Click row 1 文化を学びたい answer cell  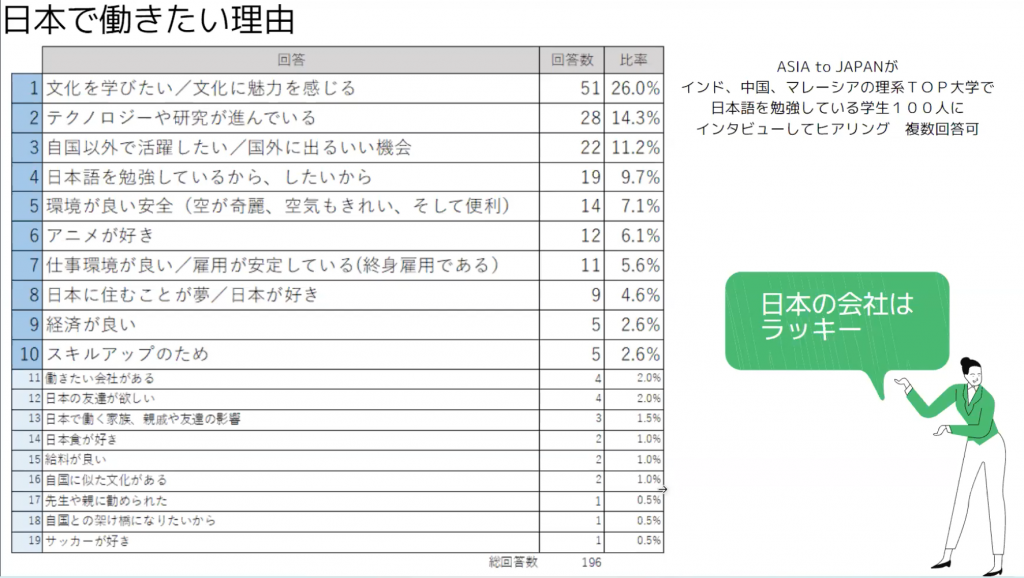click(291, 88)
